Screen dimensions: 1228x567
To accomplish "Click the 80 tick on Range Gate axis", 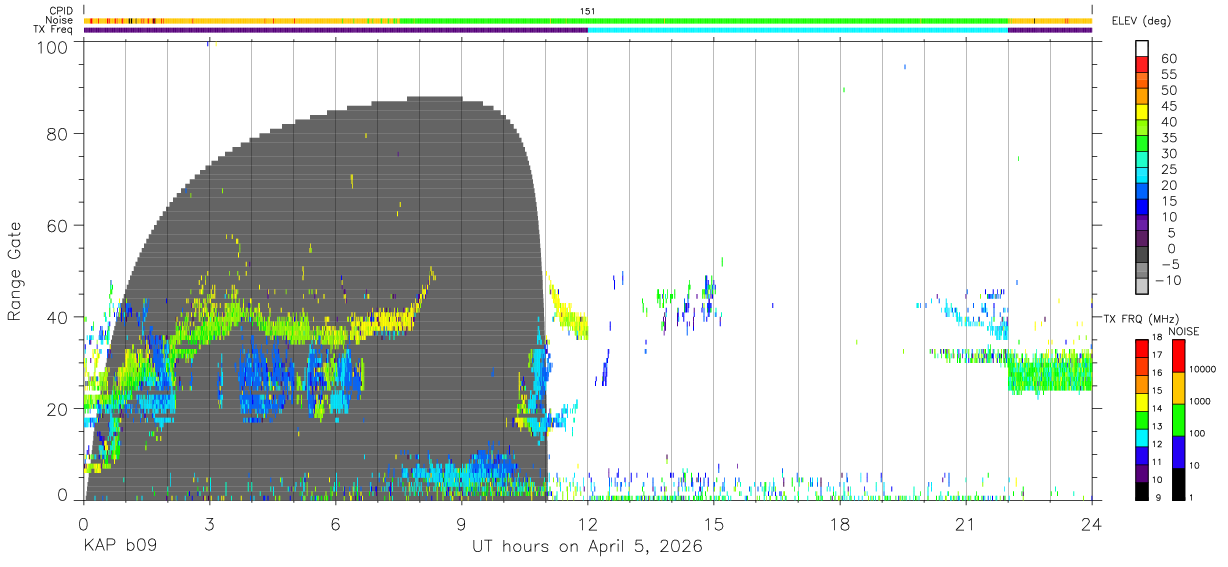I will pos(59,133).
